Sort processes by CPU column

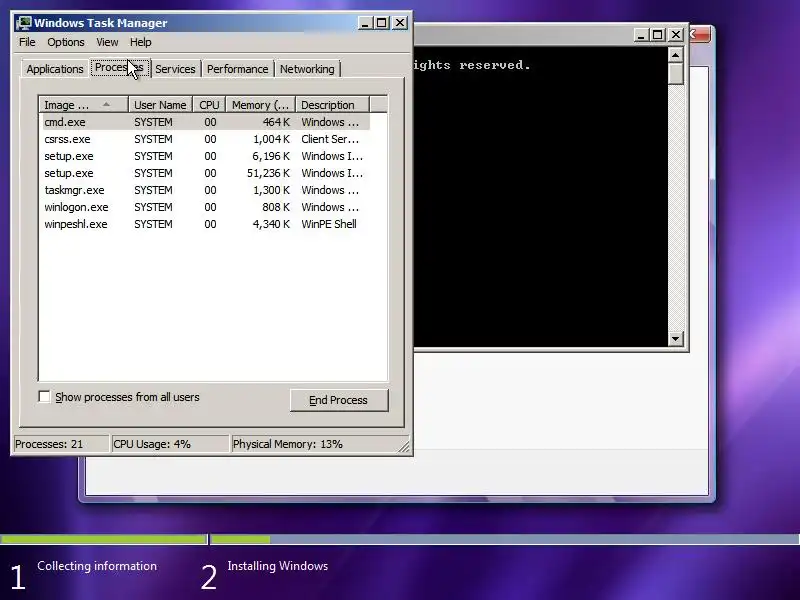coord(209,105)
